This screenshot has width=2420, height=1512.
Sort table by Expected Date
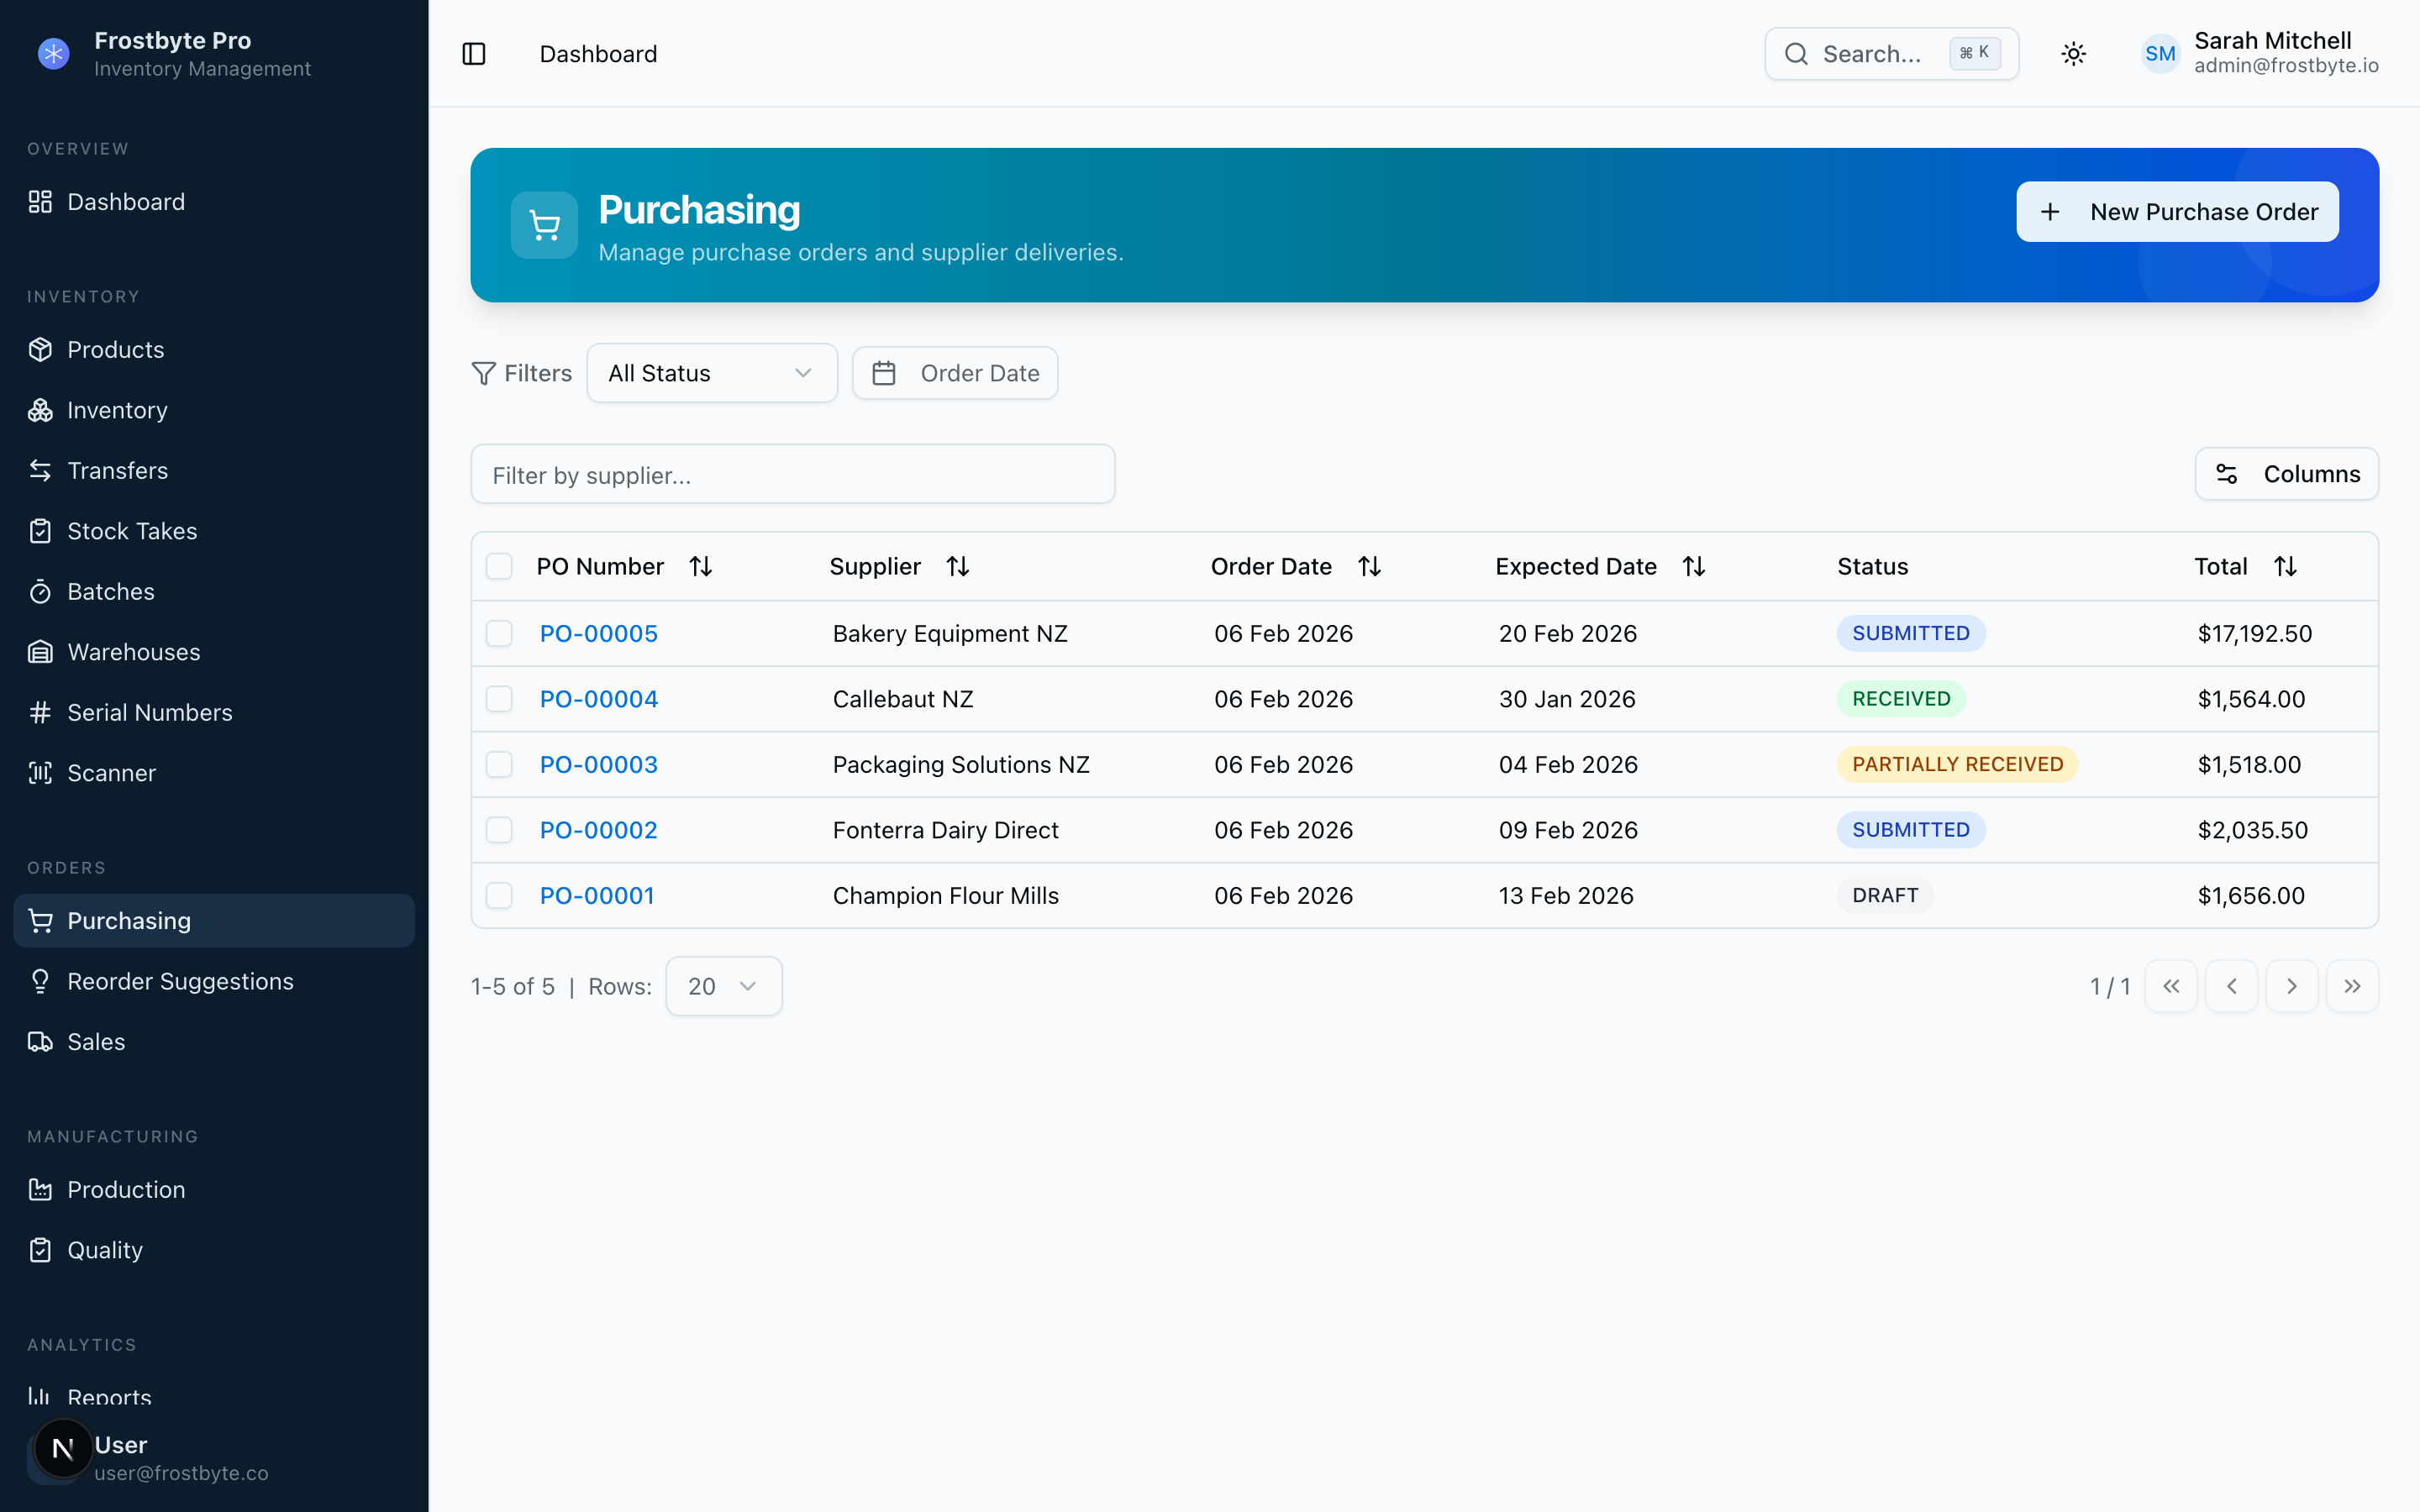(1694, 565)
